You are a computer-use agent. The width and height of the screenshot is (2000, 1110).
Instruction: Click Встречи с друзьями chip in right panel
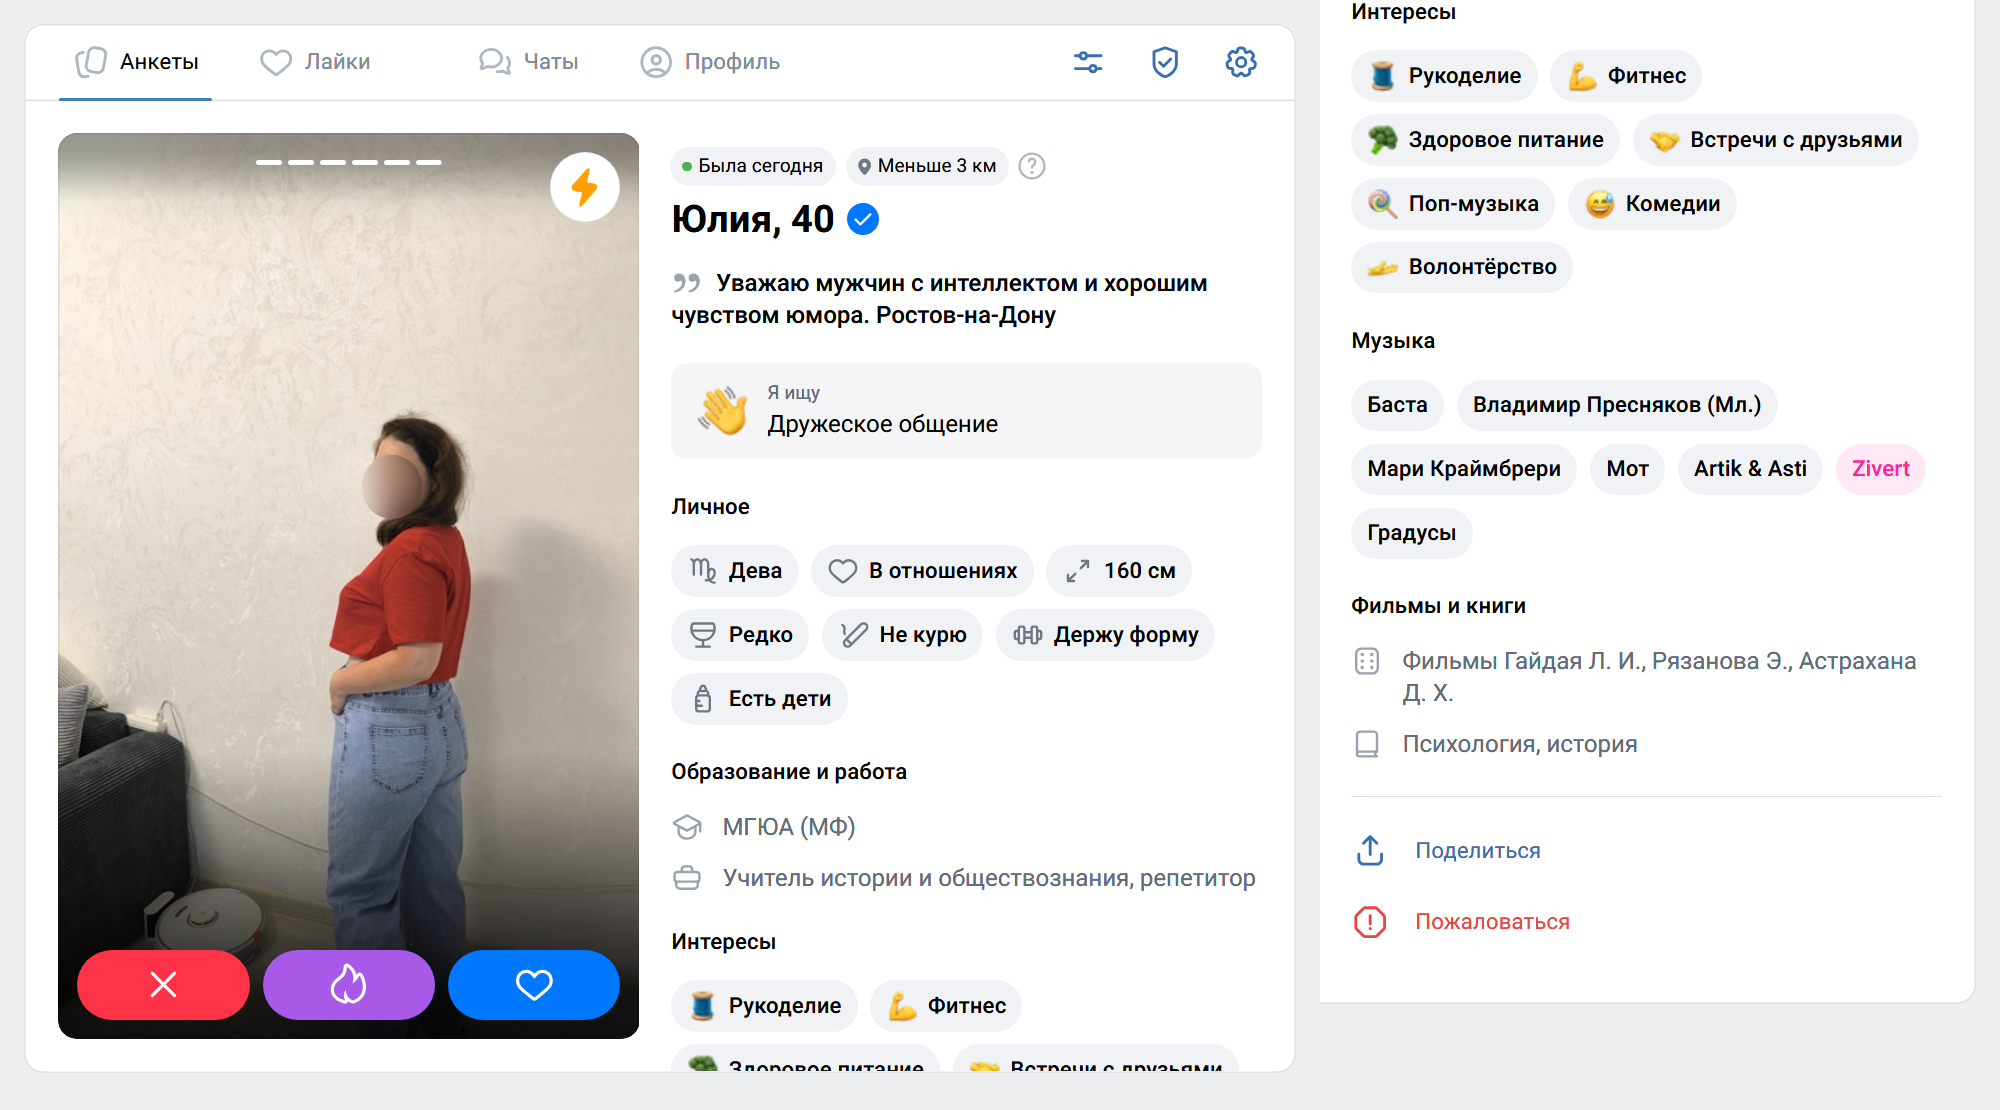(1776, 140)
